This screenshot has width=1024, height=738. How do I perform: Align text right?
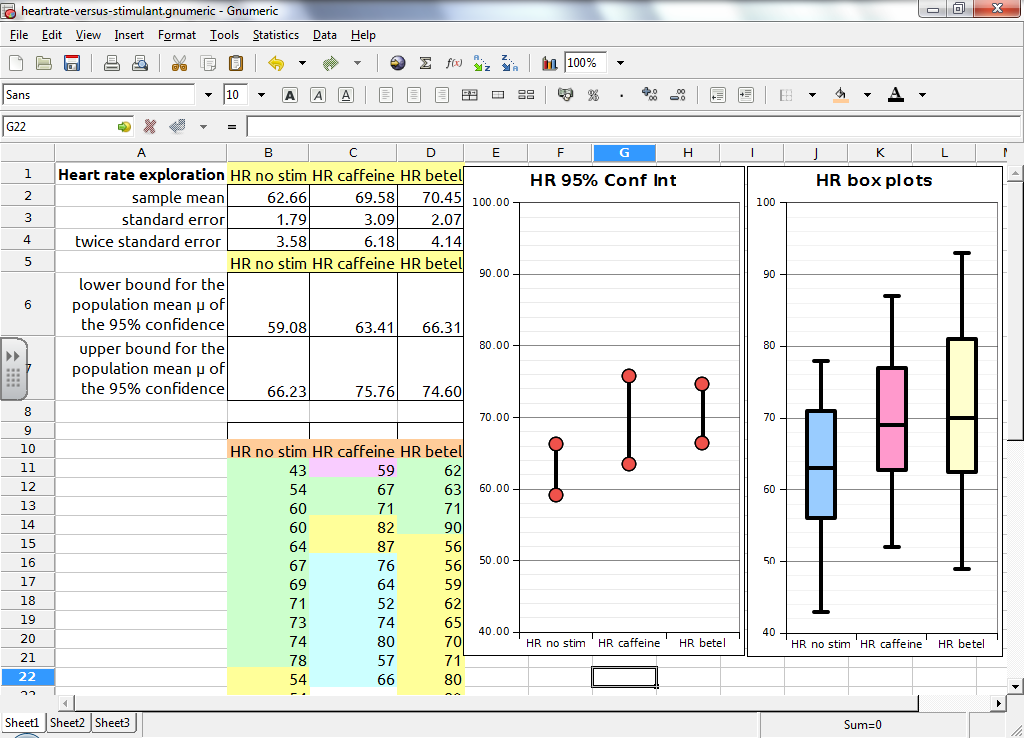(442, 95)
